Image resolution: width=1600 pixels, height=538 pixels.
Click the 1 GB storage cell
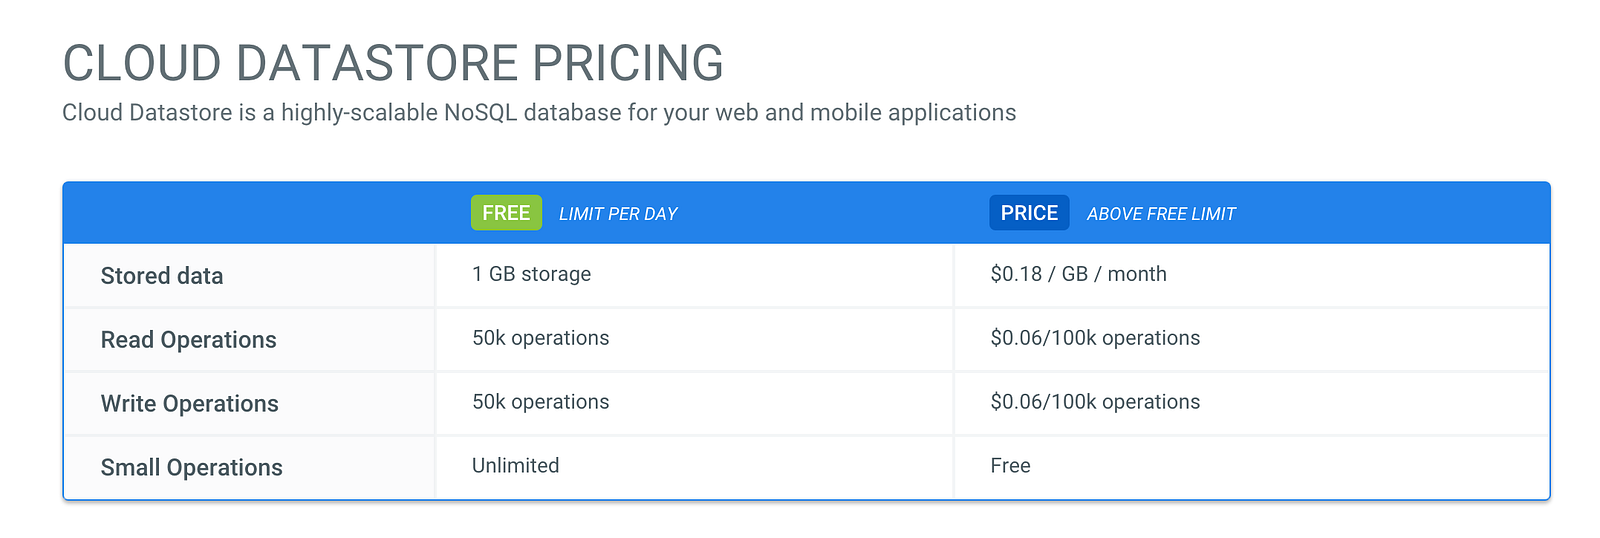coord(531,274)
